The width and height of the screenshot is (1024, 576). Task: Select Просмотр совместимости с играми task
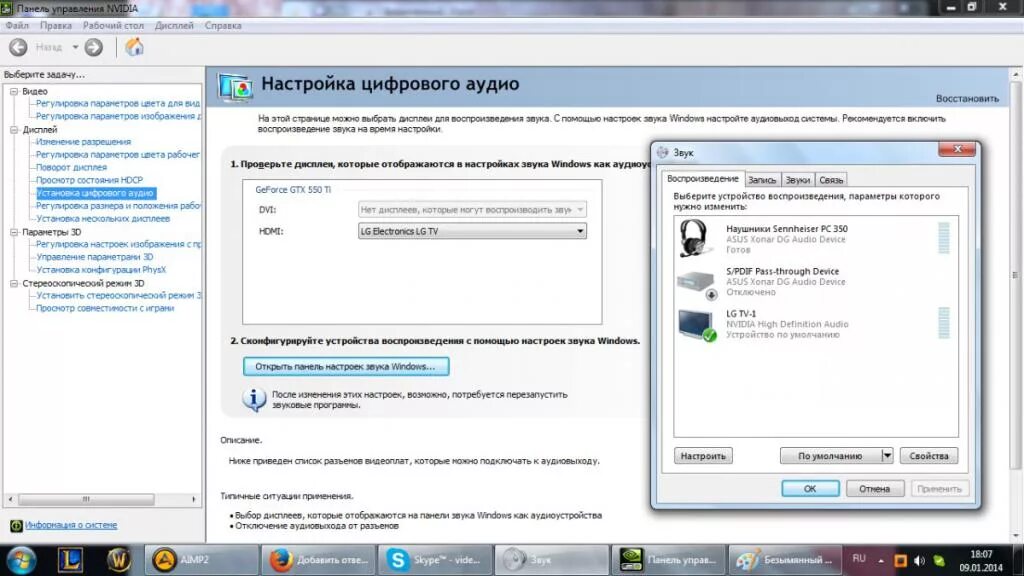[105, 308]
